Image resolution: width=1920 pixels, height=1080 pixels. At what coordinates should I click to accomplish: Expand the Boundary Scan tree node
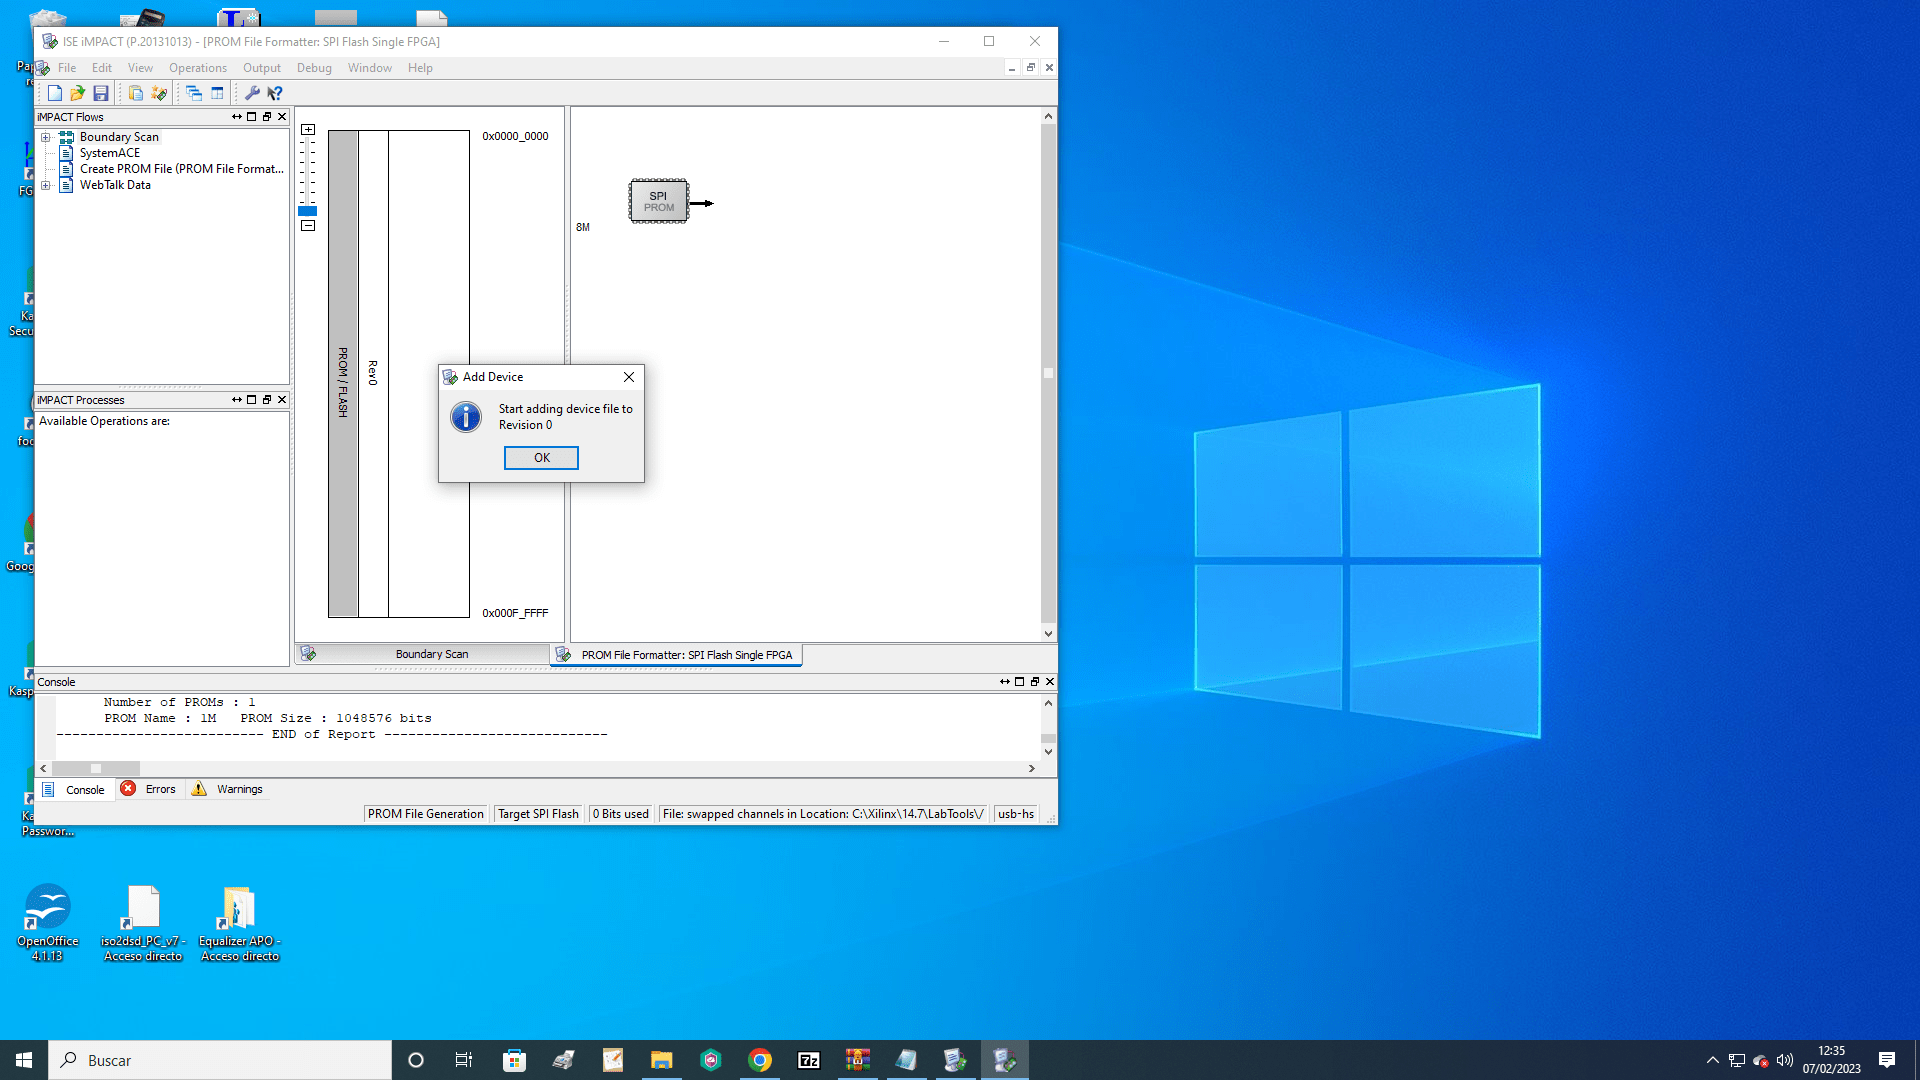45,137
